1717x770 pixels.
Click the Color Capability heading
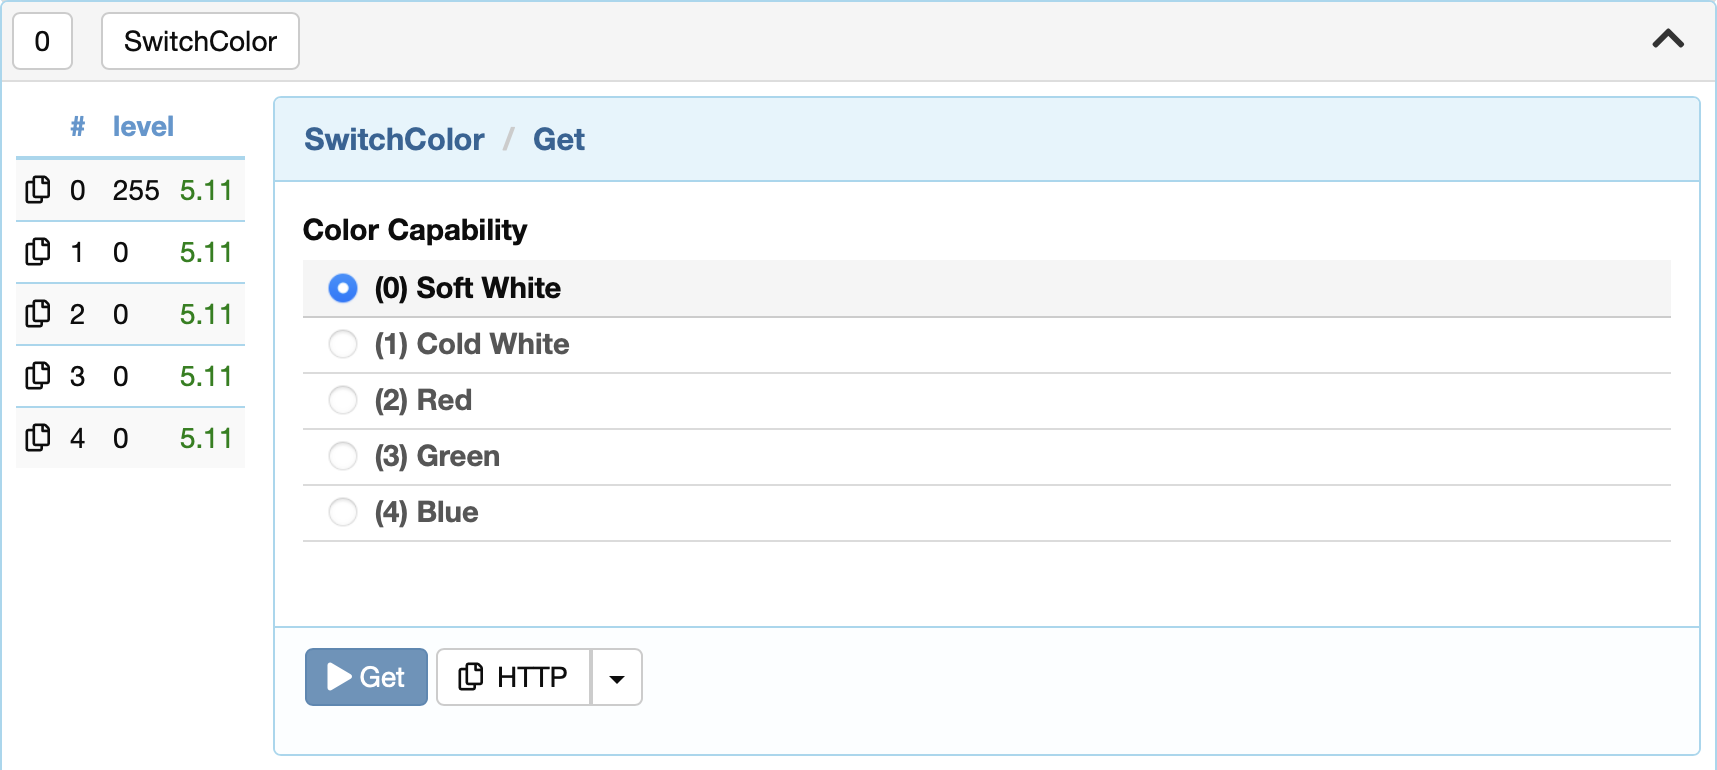415,230
